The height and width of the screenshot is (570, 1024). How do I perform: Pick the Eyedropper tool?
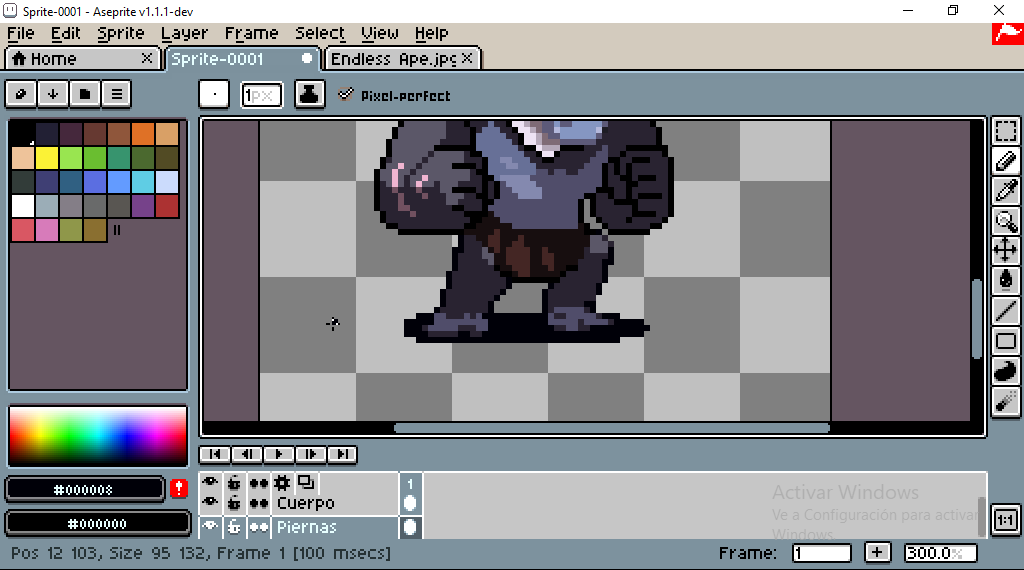click(1006, 191)
